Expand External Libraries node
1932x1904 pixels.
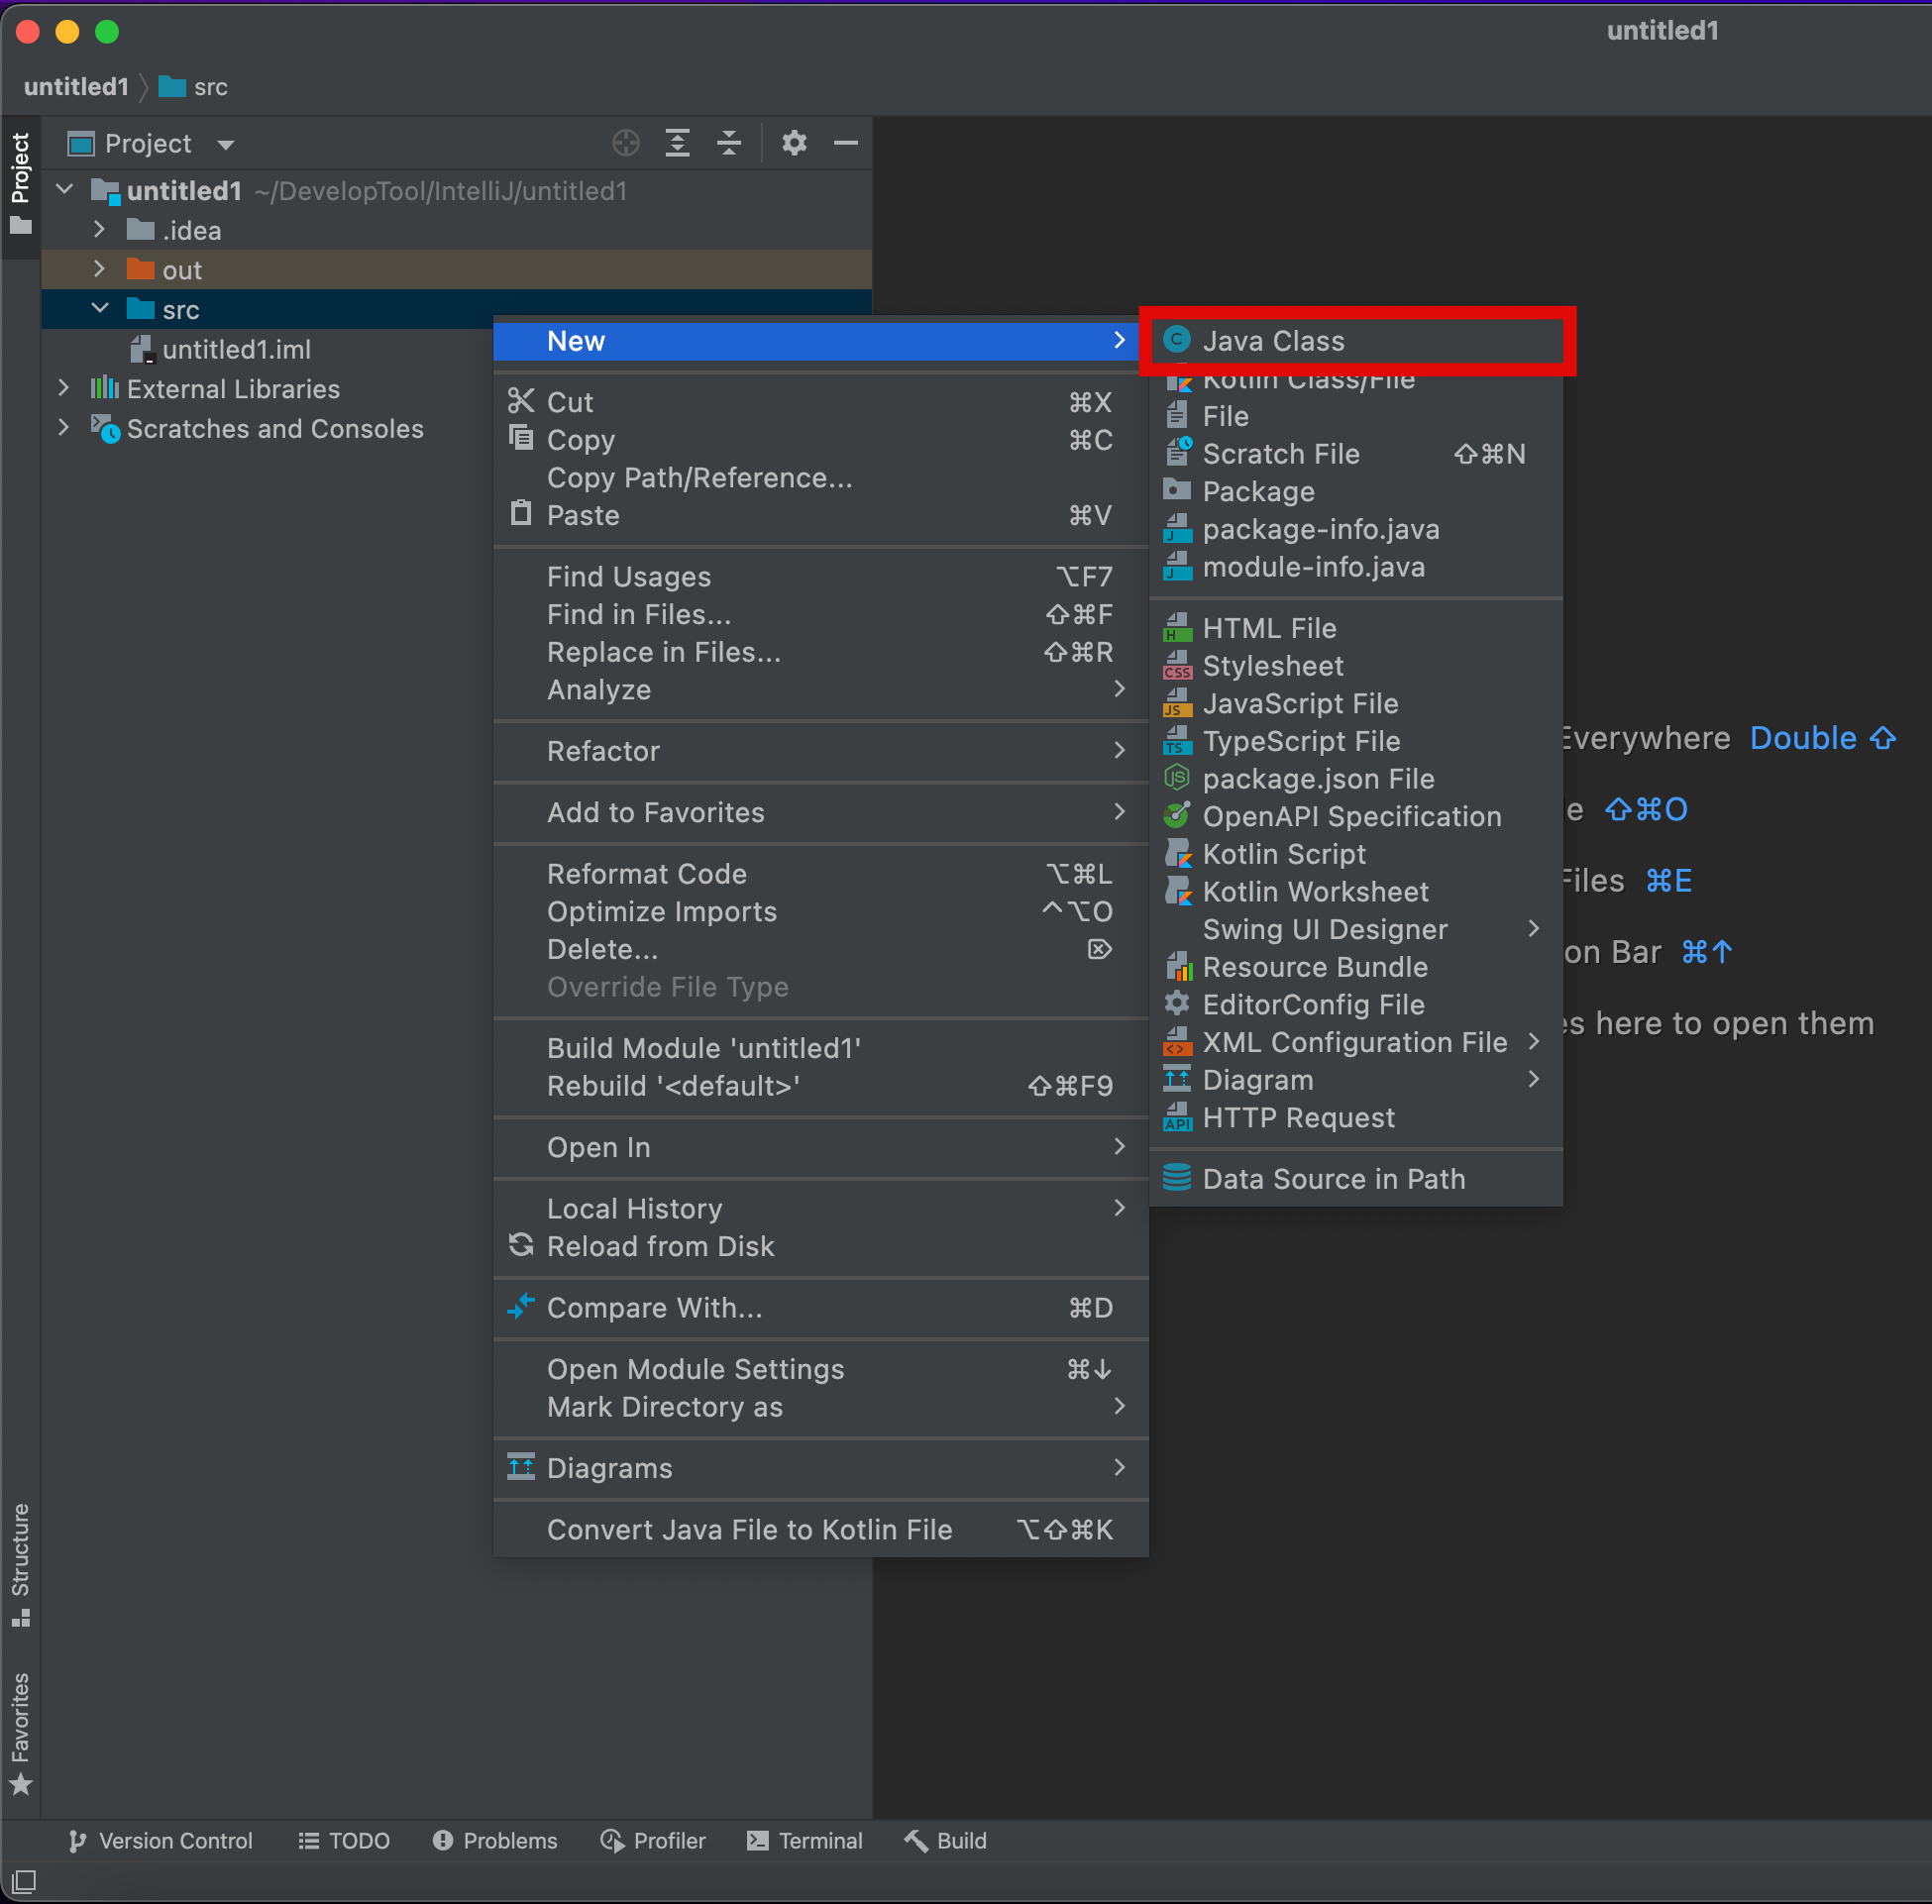coord(64,388)
